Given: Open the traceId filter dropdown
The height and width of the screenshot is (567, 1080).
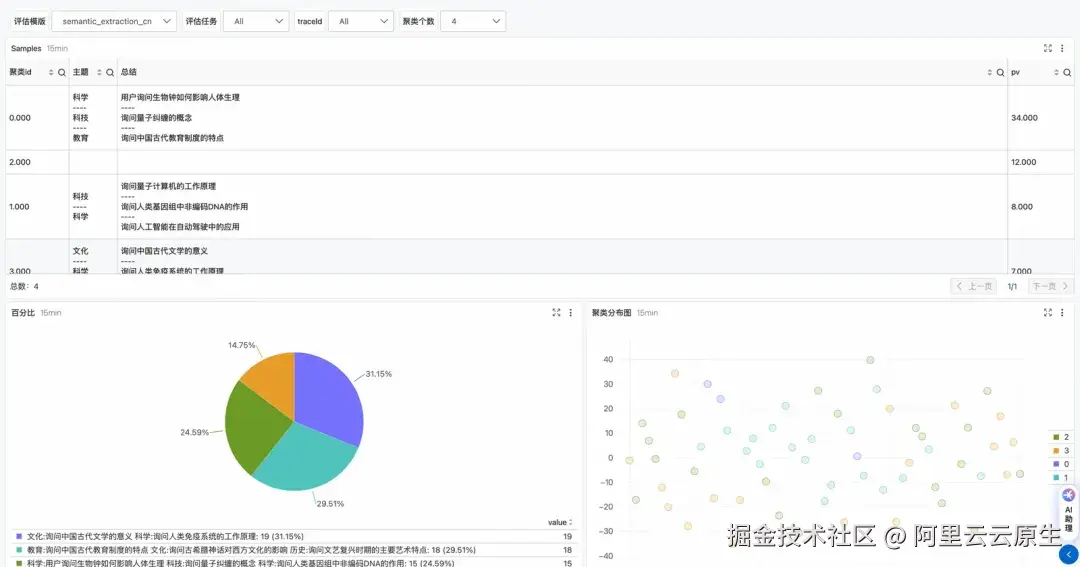Looking at the screenshot, I should coord(361,21).
